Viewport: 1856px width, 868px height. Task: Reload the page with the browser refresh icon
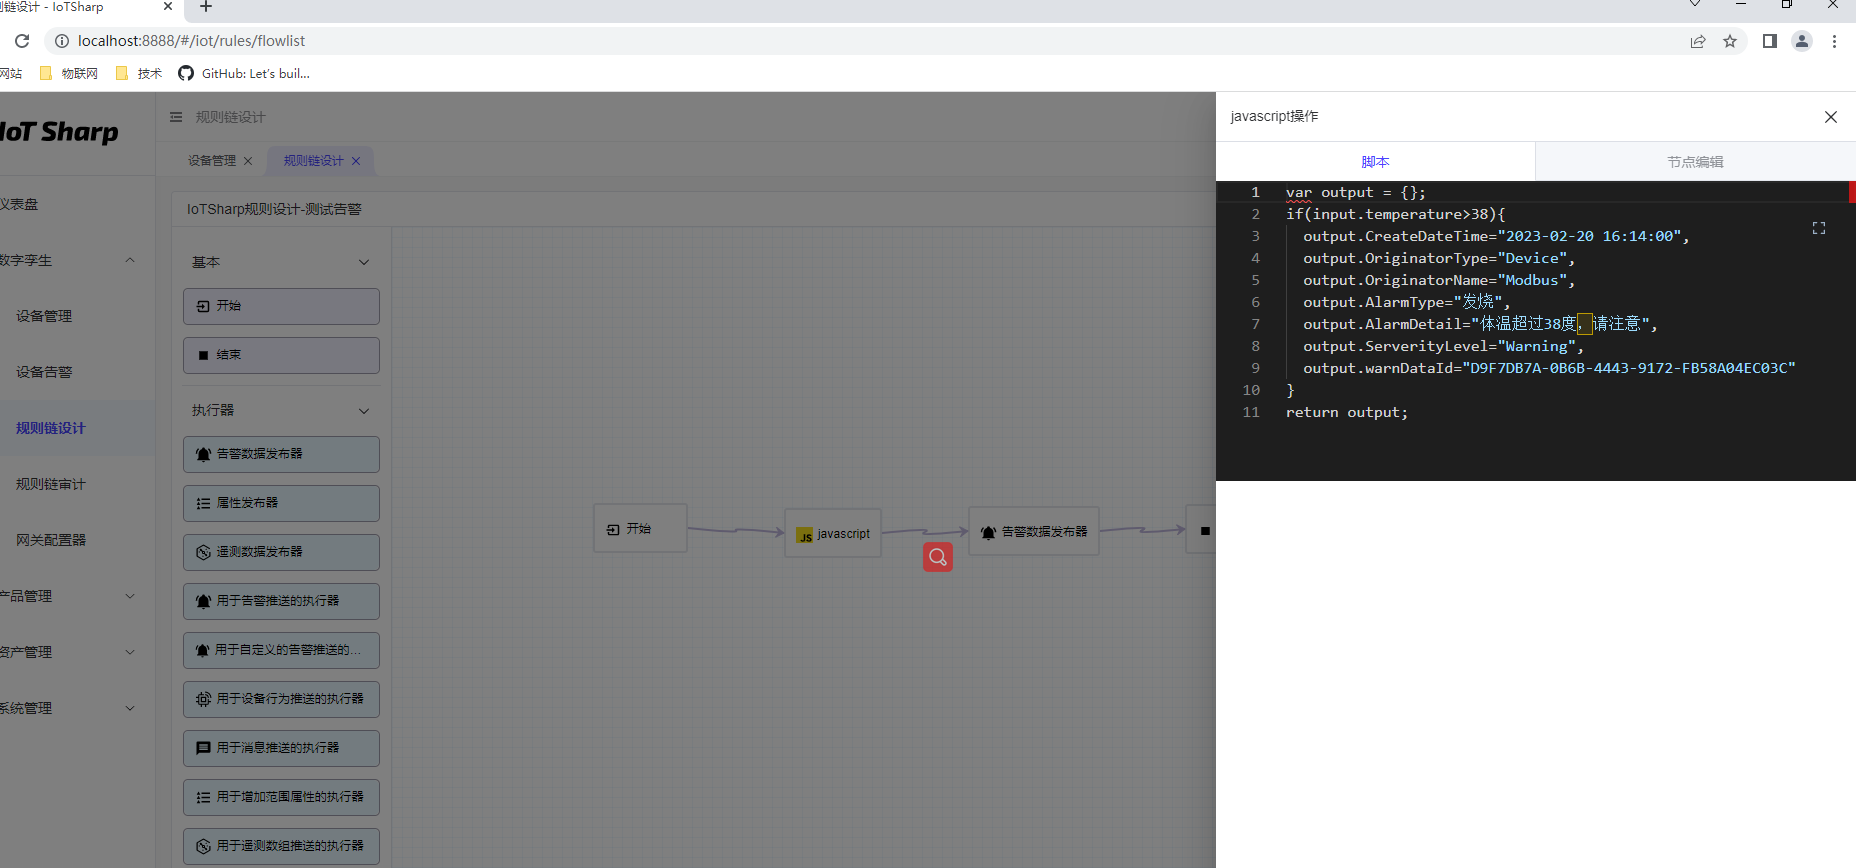[x=22, y=41]
